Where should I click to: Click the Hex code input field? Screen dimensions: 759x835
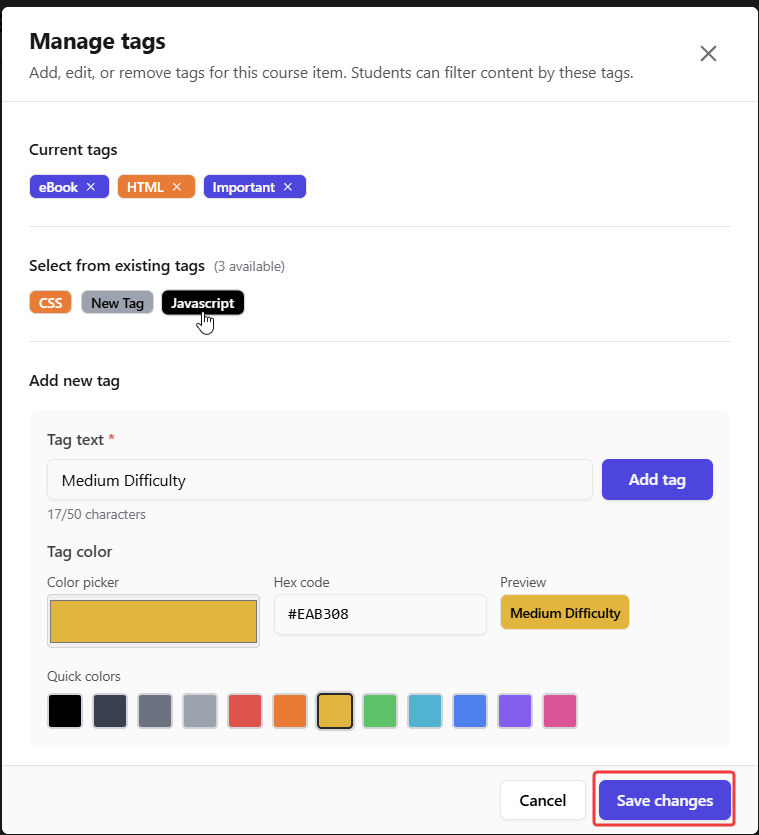(x=380, y=614)
